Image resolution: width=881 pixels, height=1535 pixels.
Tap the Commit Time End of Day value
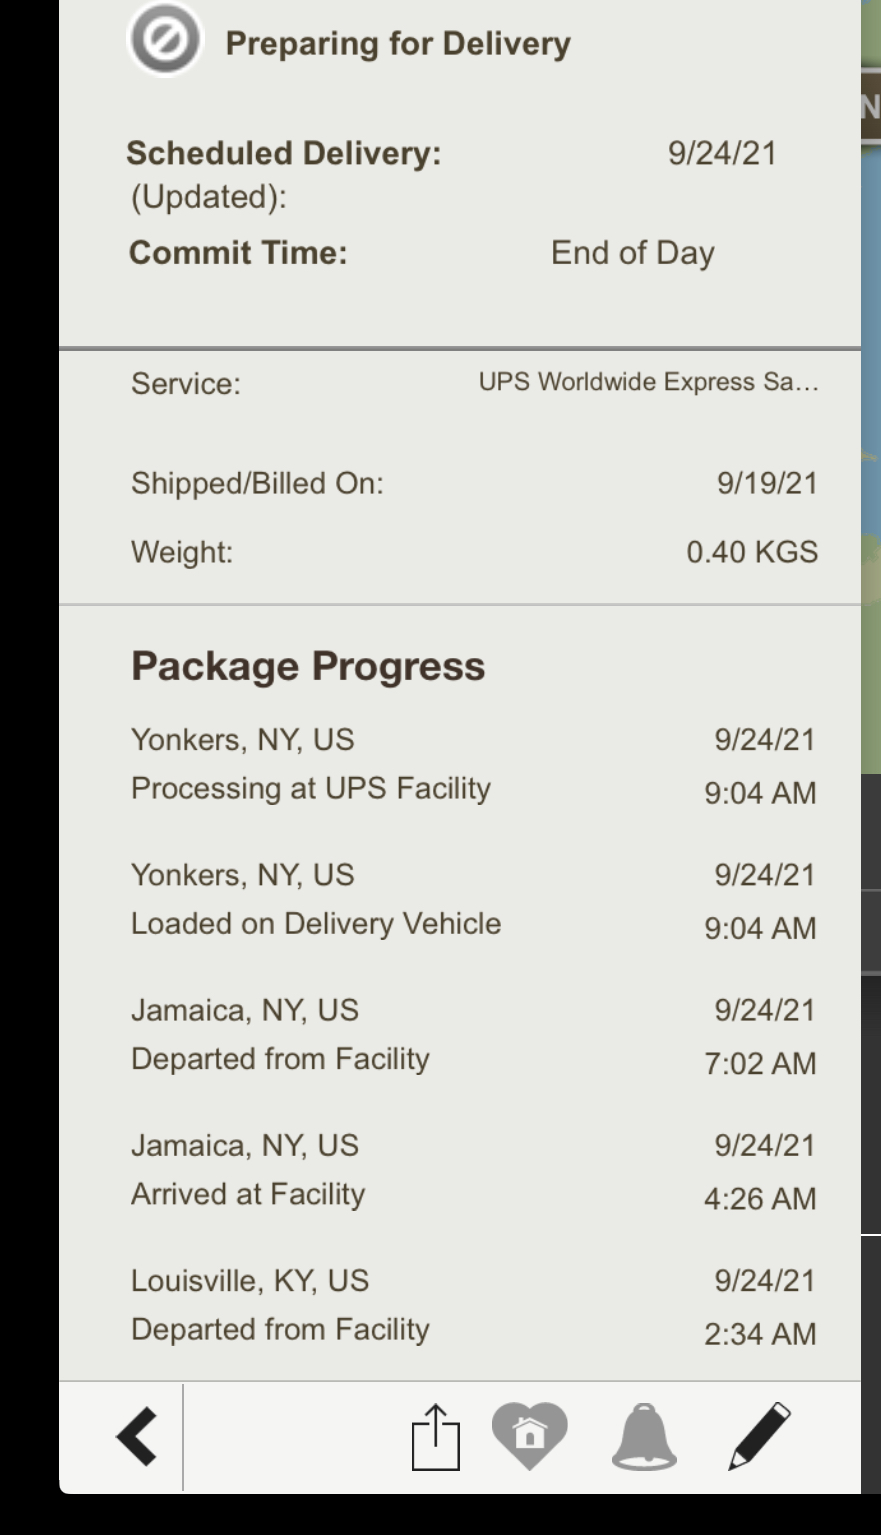(x=632, y=253)
